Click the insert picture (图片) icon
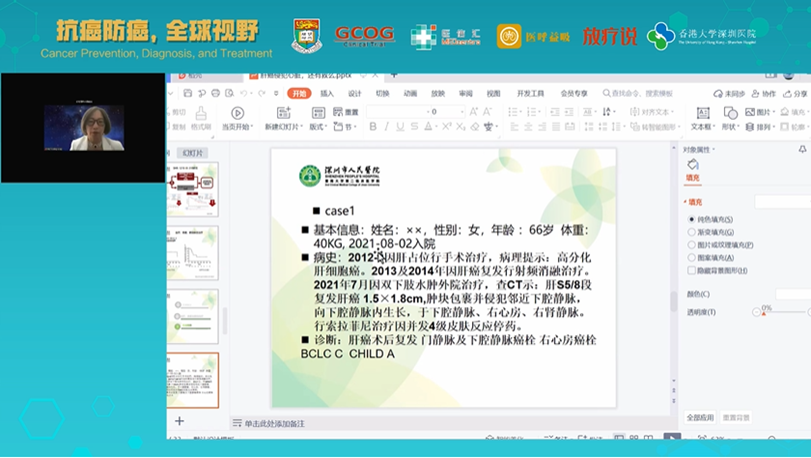The height and width of the screenshot is (458, 811). 750,112
